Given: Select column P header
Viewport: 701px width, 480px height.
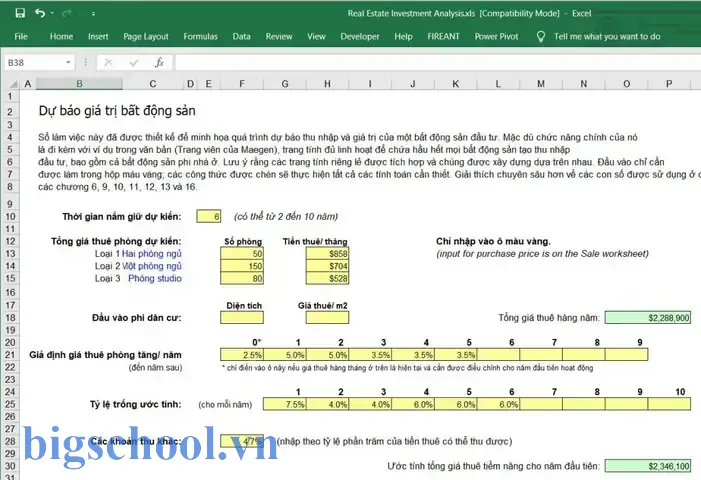Looking at the screenshot, I should pos(669,84).
